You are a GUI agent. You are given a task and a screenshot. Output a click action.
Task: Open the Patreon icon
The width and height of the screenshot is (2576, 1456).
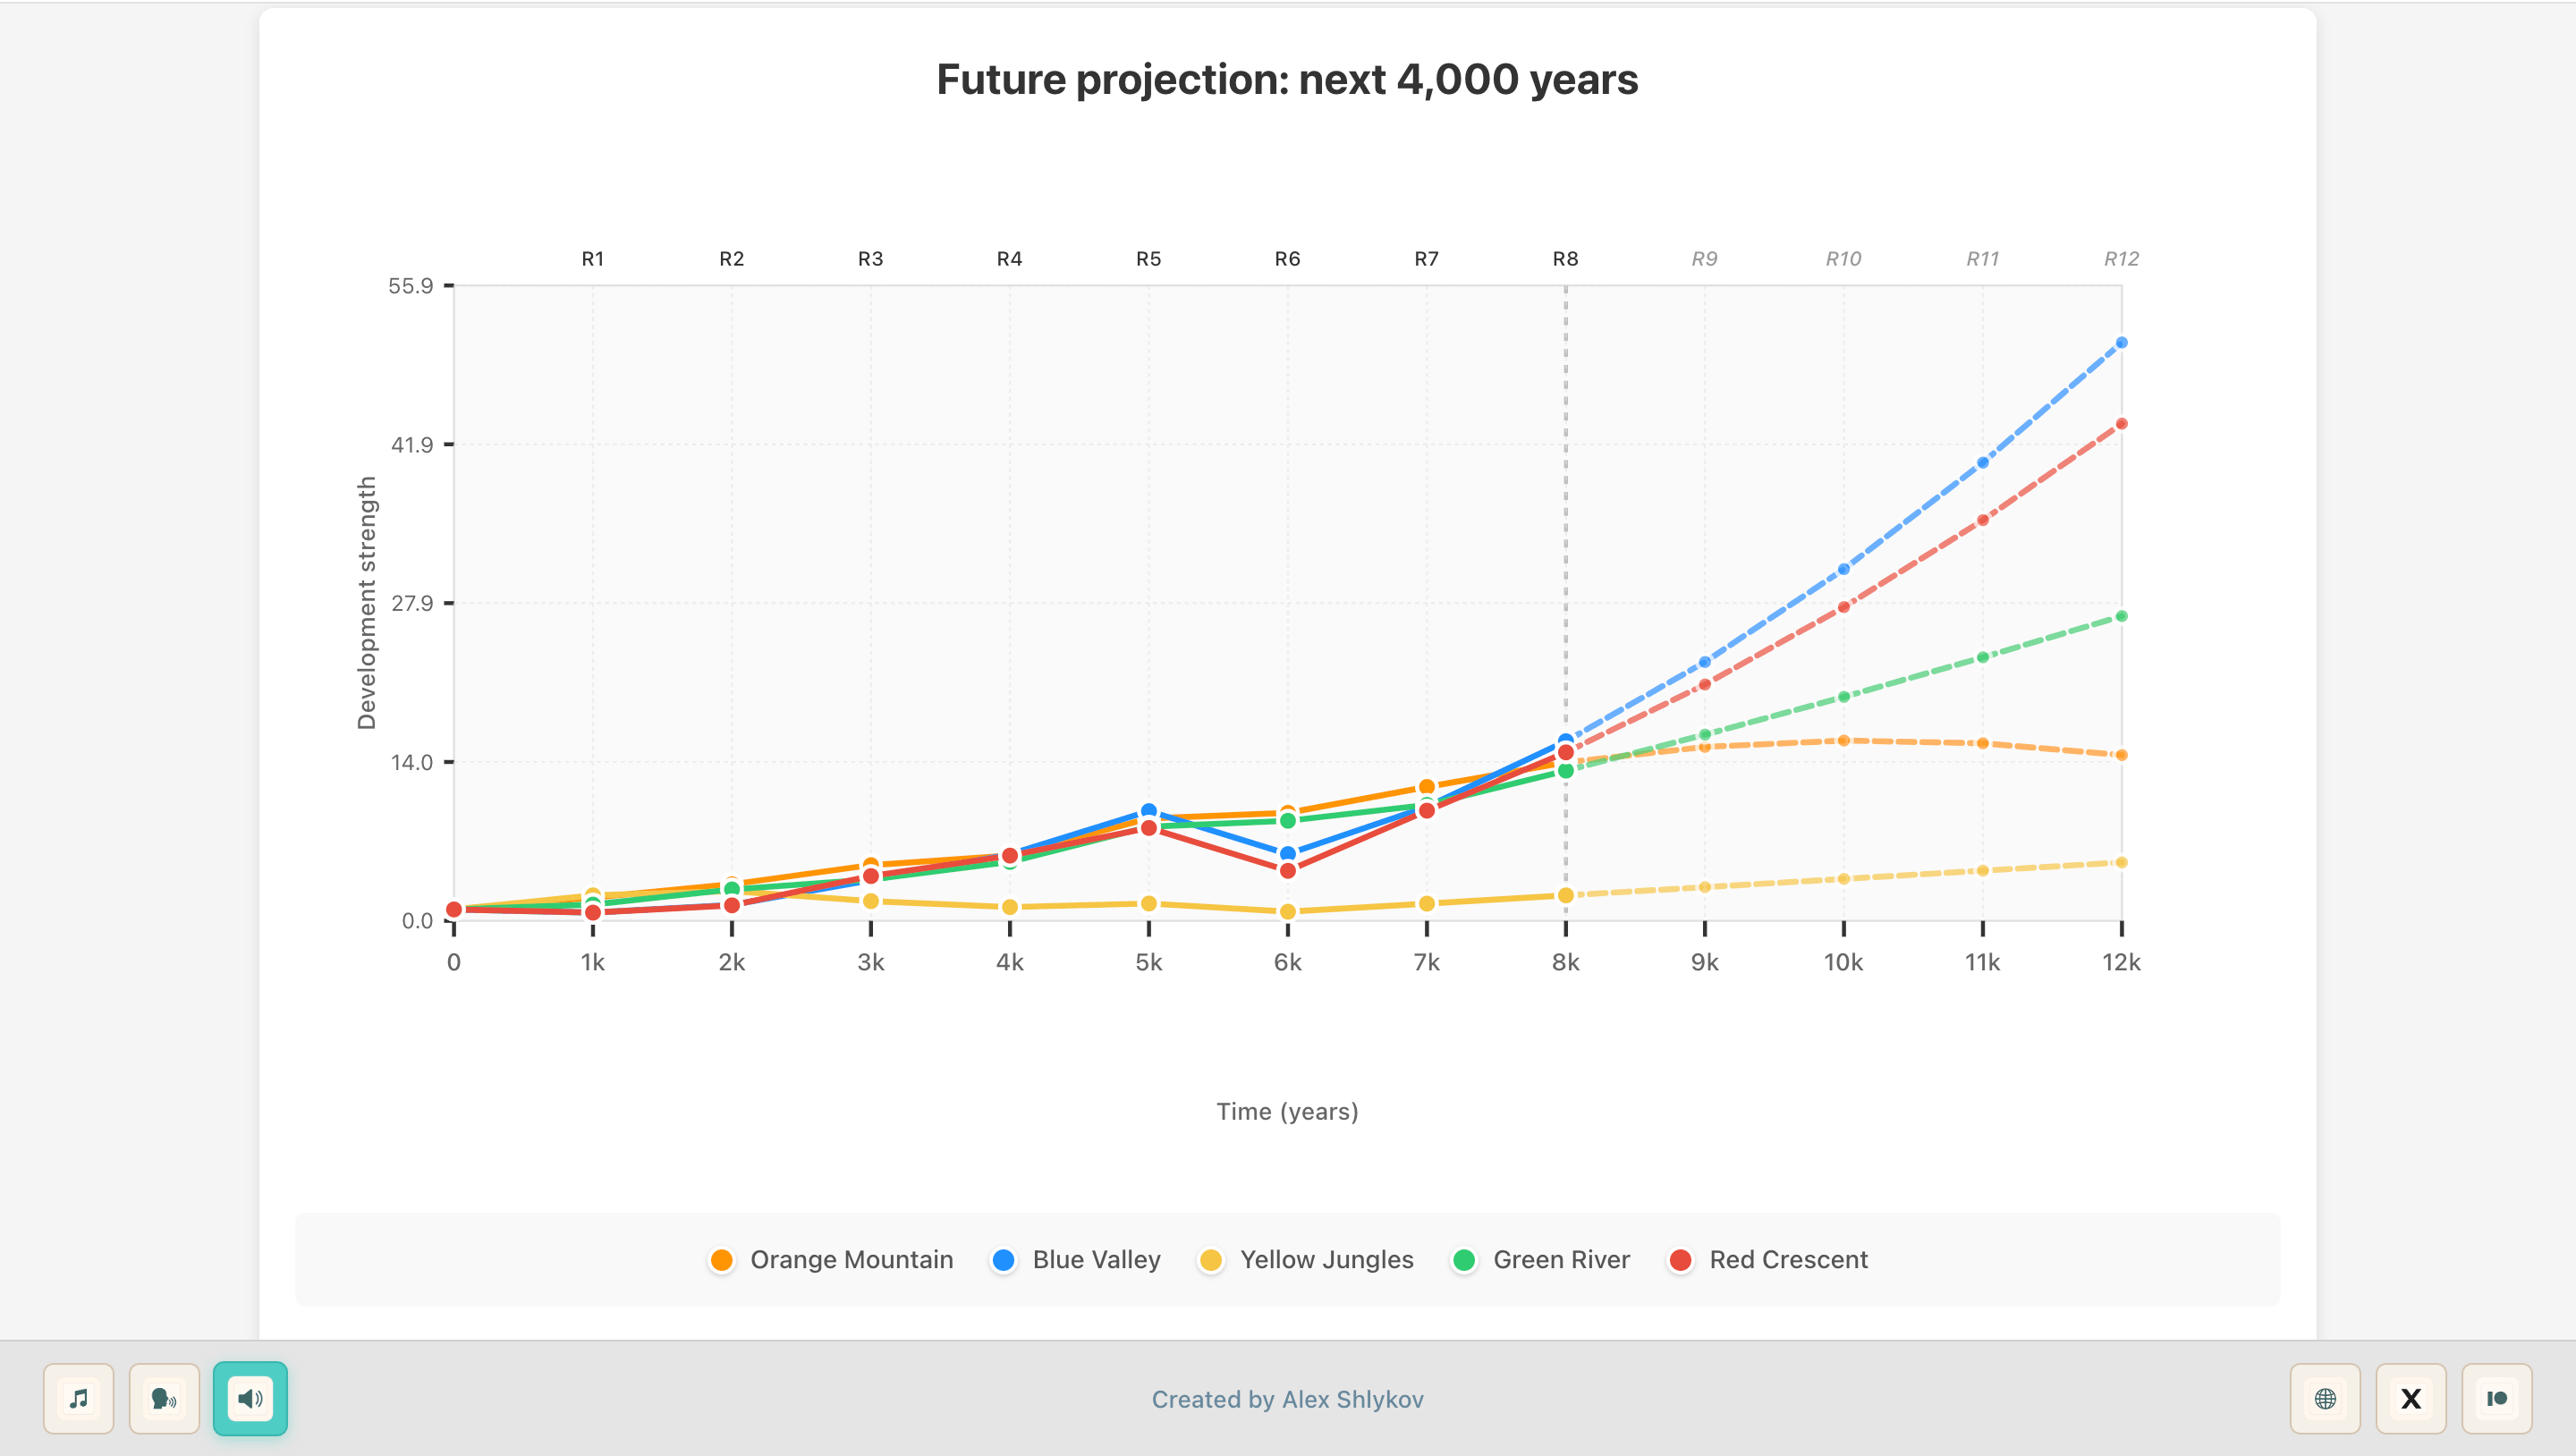[2497, 1398]
